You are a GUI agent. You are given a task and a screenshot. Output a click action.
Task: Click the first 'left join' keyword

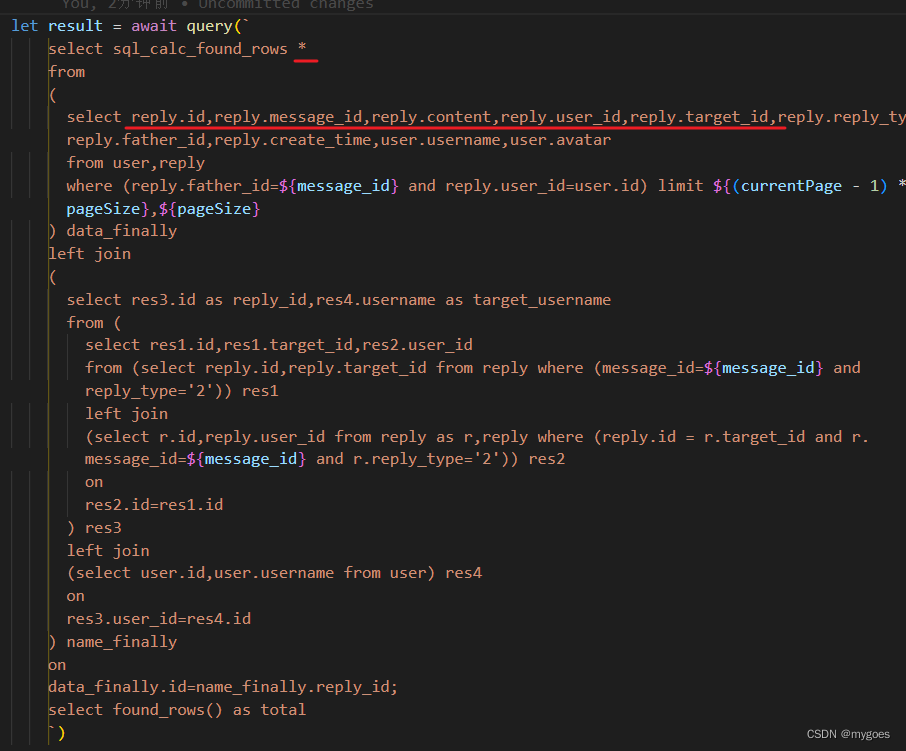coord(89,253)
